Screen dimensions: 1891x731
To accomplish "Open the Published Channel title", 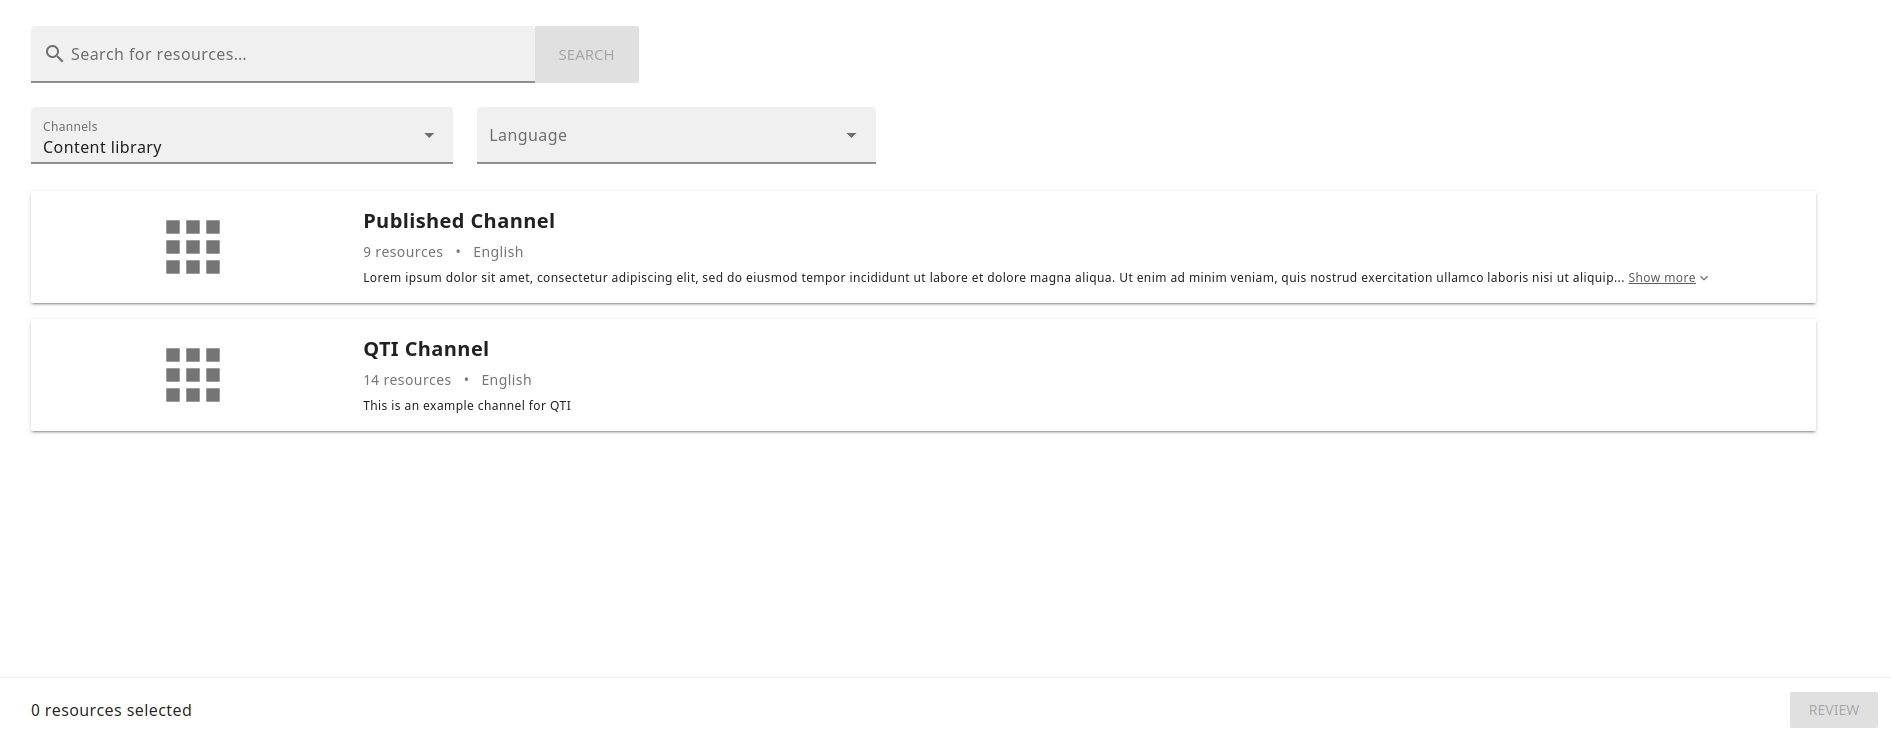I will (x=459, y=221).
